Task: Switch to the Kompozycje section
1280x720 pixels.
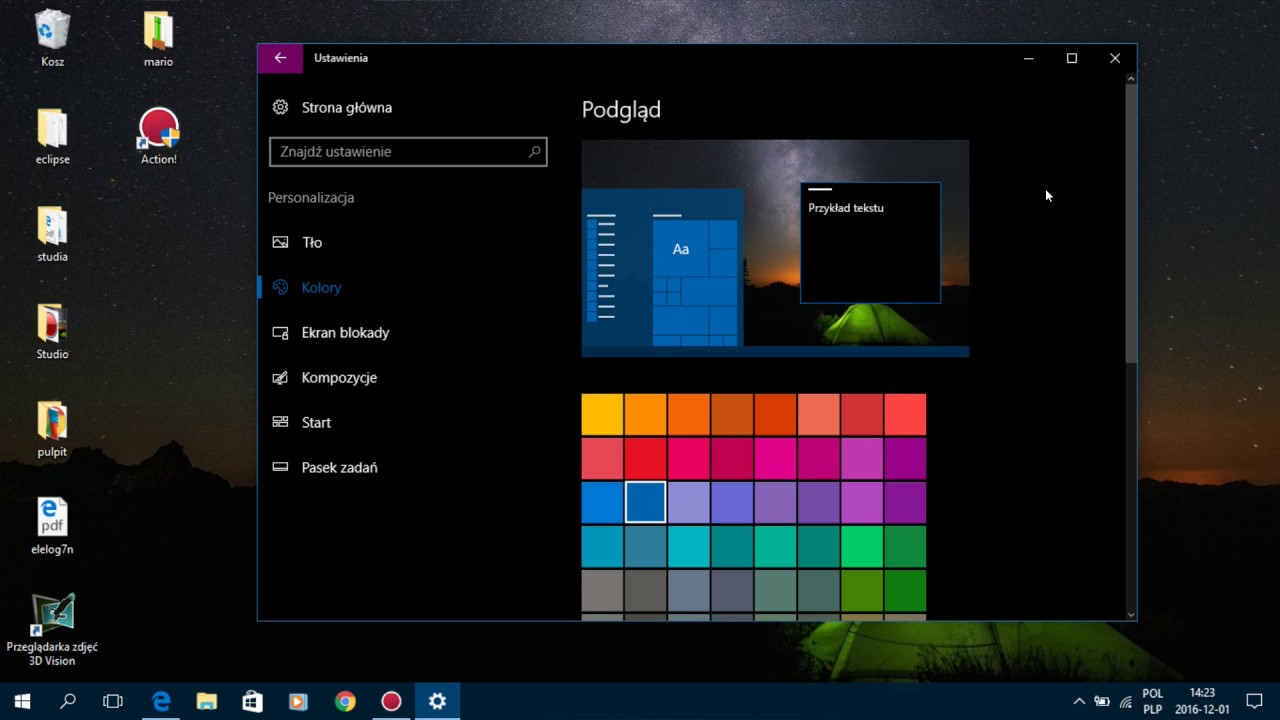Action: click(325, 377)
